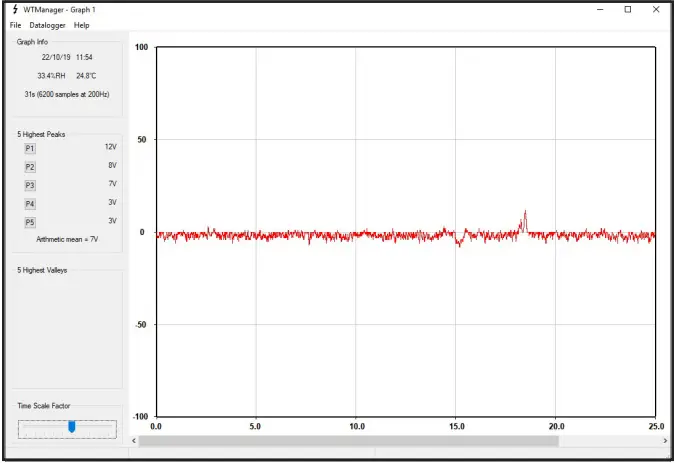Viewport: 675px width, 463px height.
Task: Click the WTManager lightning app icon
Action: [15, 9]
